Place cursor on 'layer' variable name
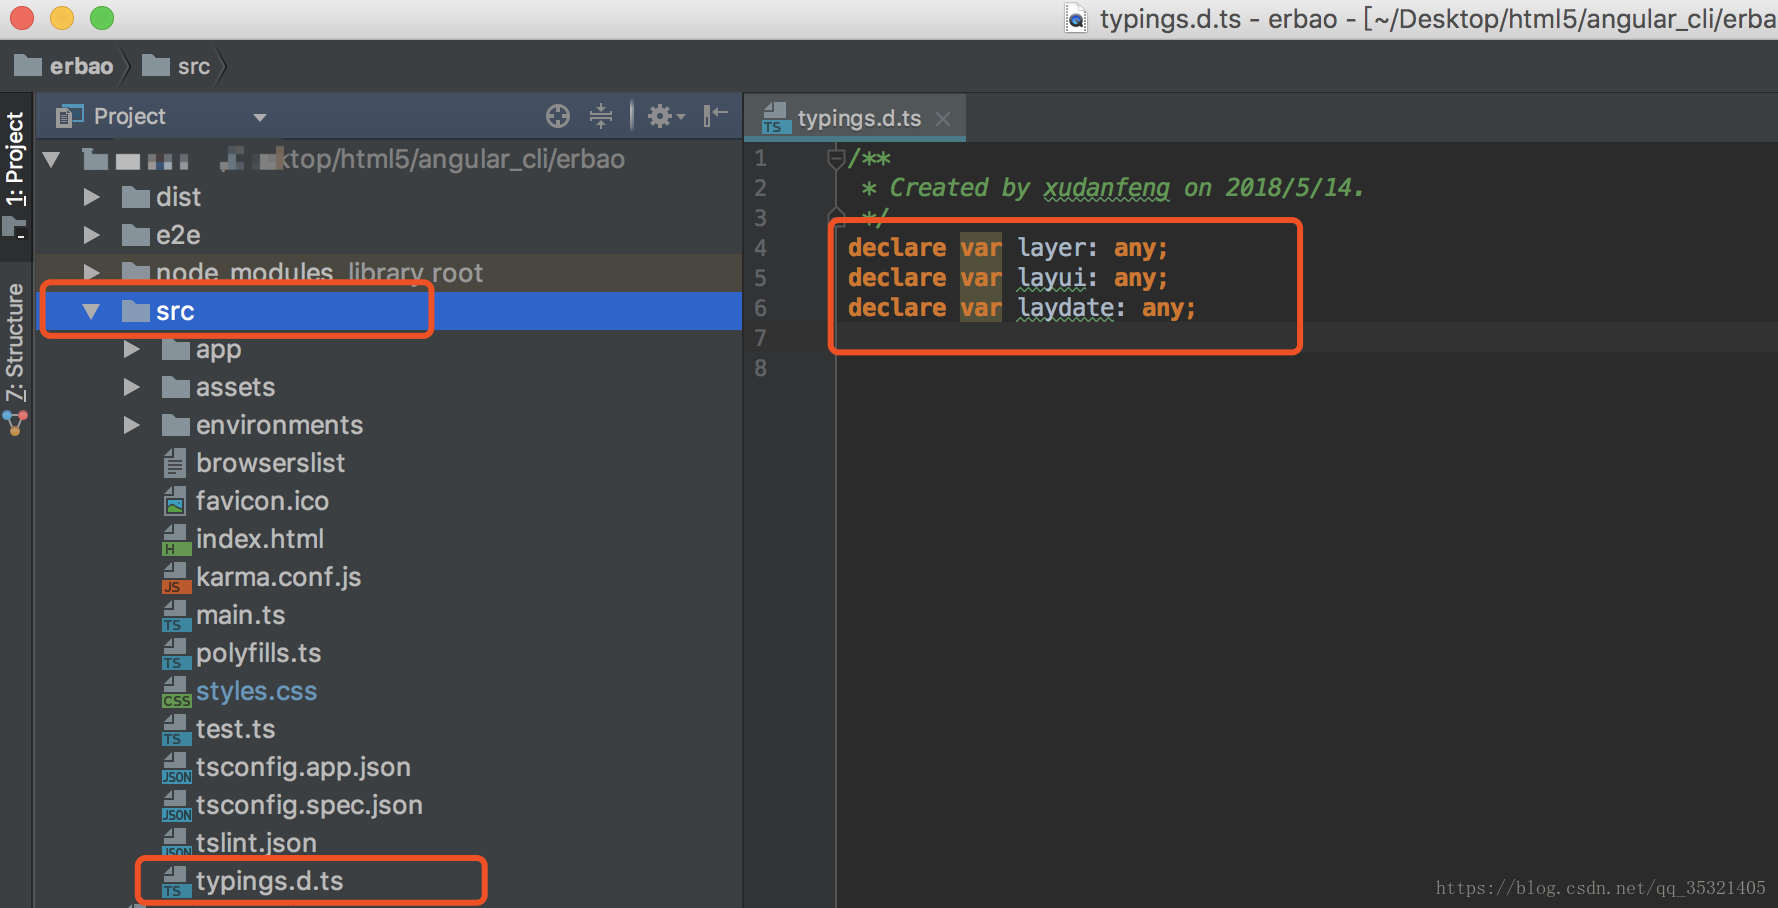Viewport: 1778px width, 908px height. (x=1051, y=248)
